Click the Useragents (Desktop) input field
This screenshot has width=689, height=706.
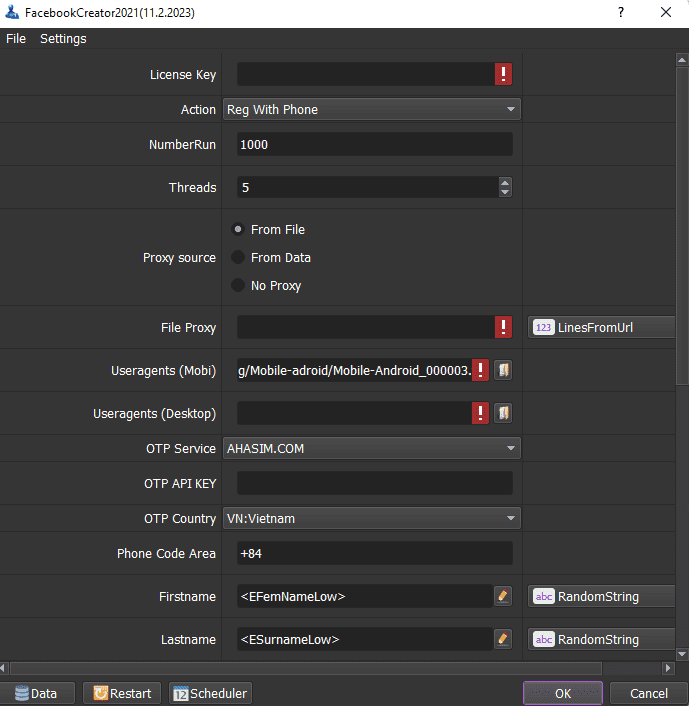354,413
